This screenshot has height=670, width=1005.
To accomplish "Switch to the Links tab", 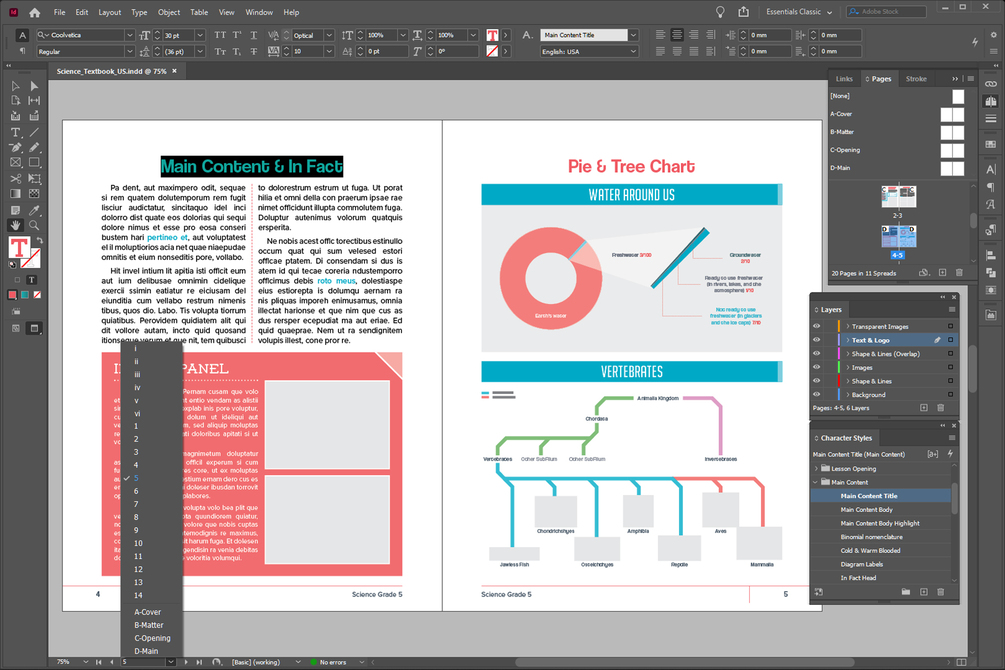I will (x=844, y=79).
